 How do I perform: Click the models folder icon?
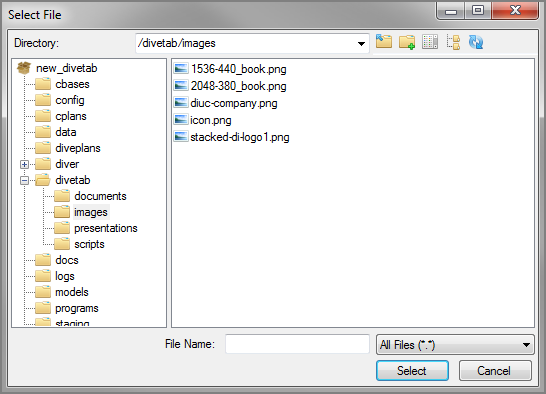coord(43,292)
